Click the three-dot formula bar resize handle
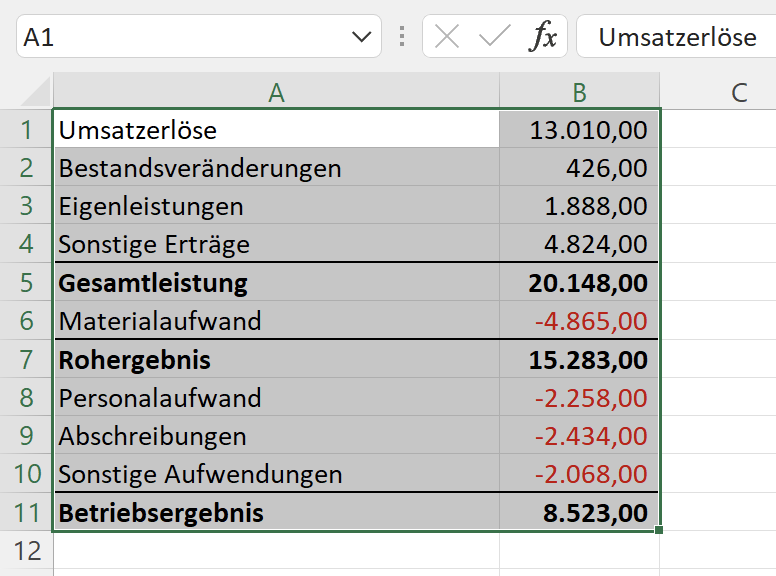This screenshot has width=776, height=576. click(x=402, y=37)
